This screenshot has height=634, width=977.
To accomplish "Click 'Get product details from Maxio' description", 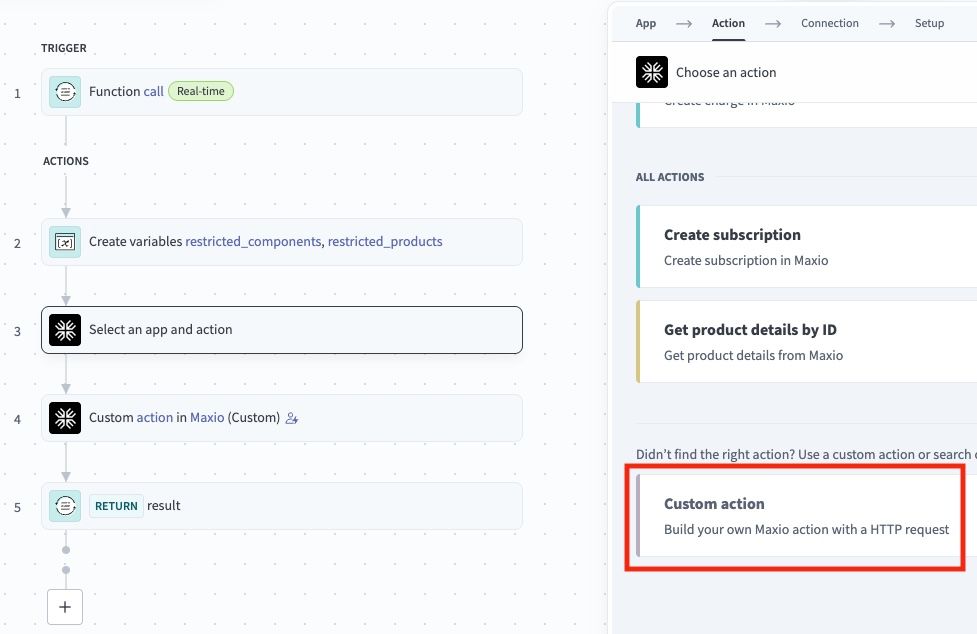I will (753, 356).
